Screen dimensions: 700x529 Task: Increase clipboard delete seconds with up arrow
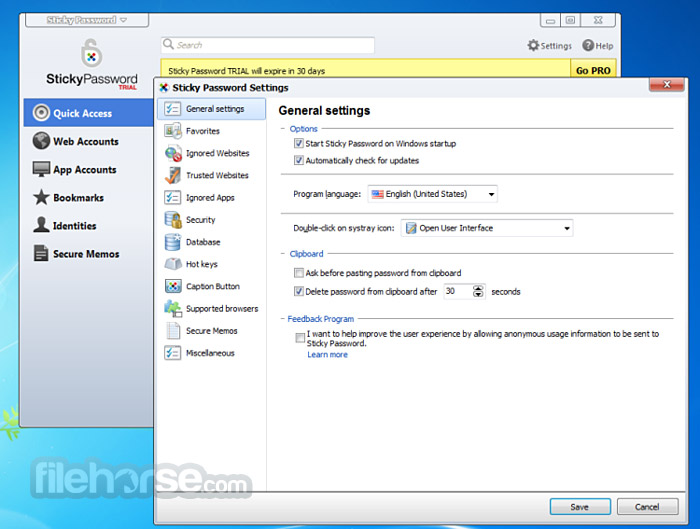pyautogui.click(x=478, y=288)
